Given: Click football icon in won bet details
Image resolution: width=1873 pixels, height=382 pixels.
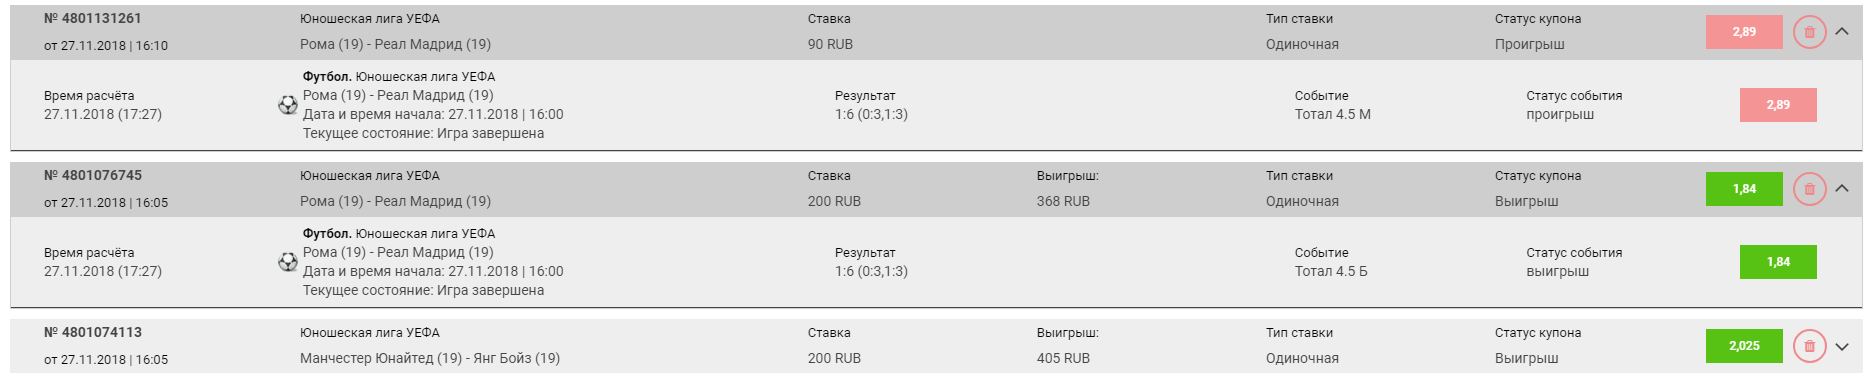Looking at the screenshot, I should click(288, 262).
